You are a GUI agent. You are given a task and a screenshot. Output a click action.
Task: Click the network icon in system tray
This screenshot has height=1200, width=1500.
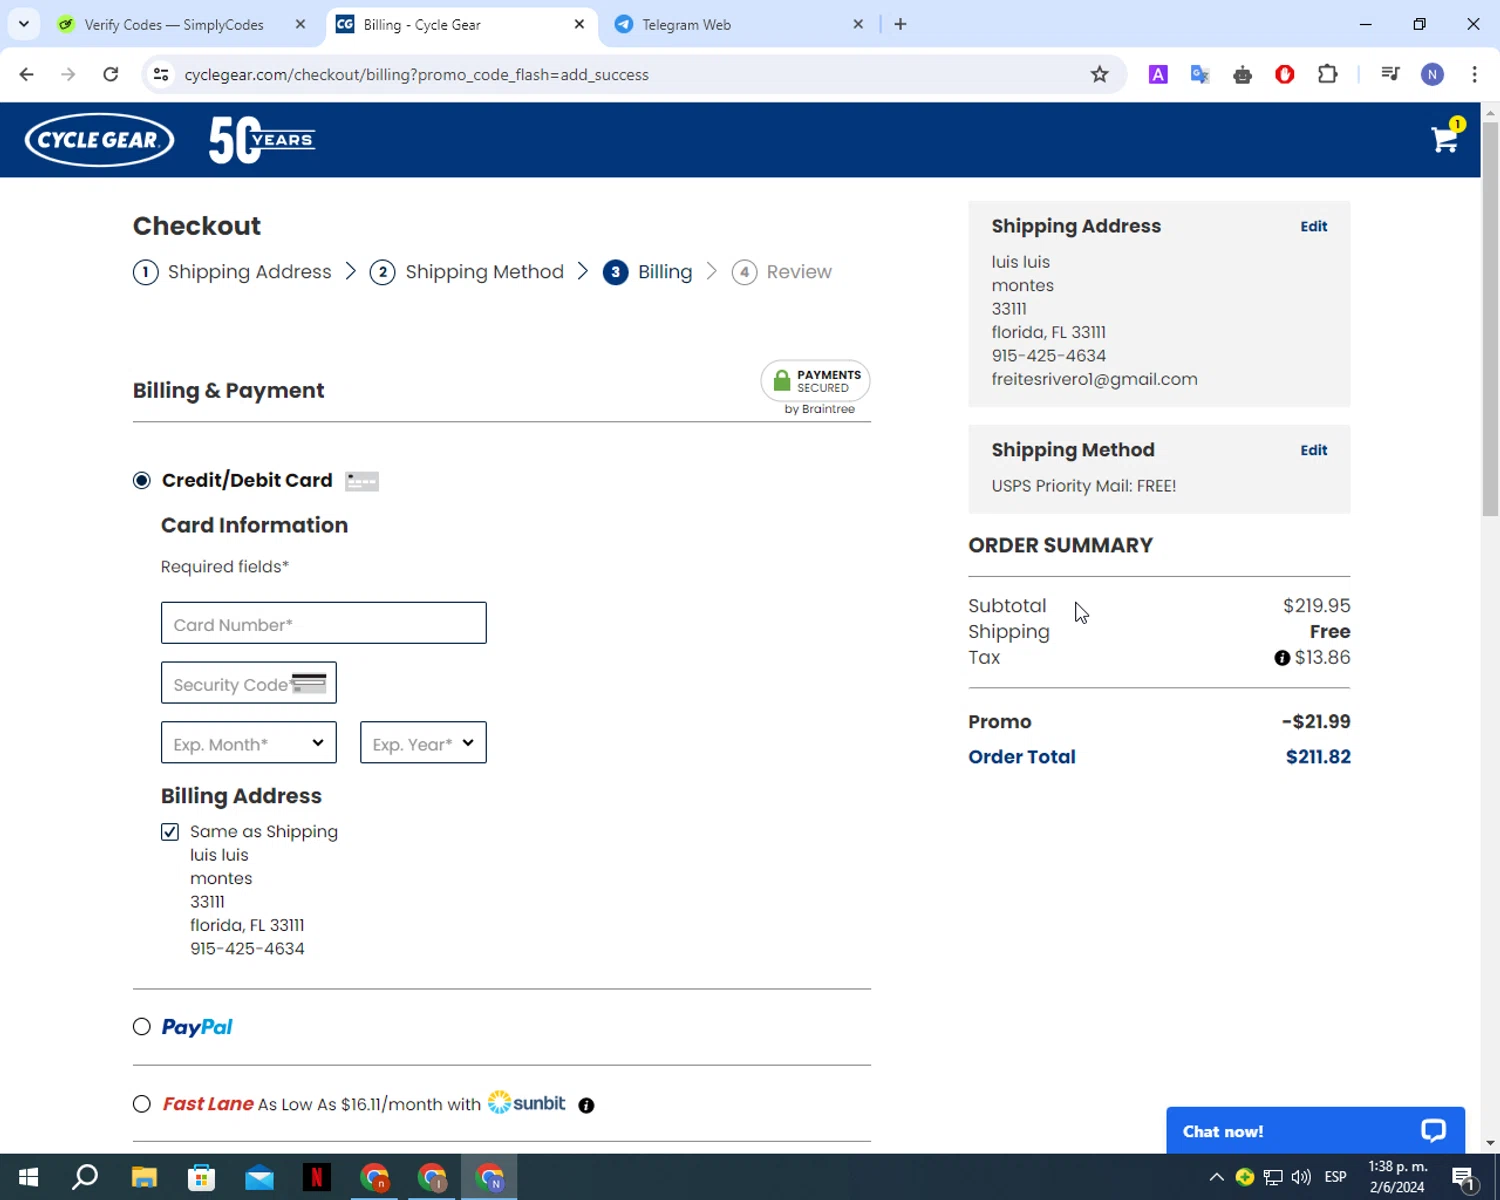point(1273,1177)
